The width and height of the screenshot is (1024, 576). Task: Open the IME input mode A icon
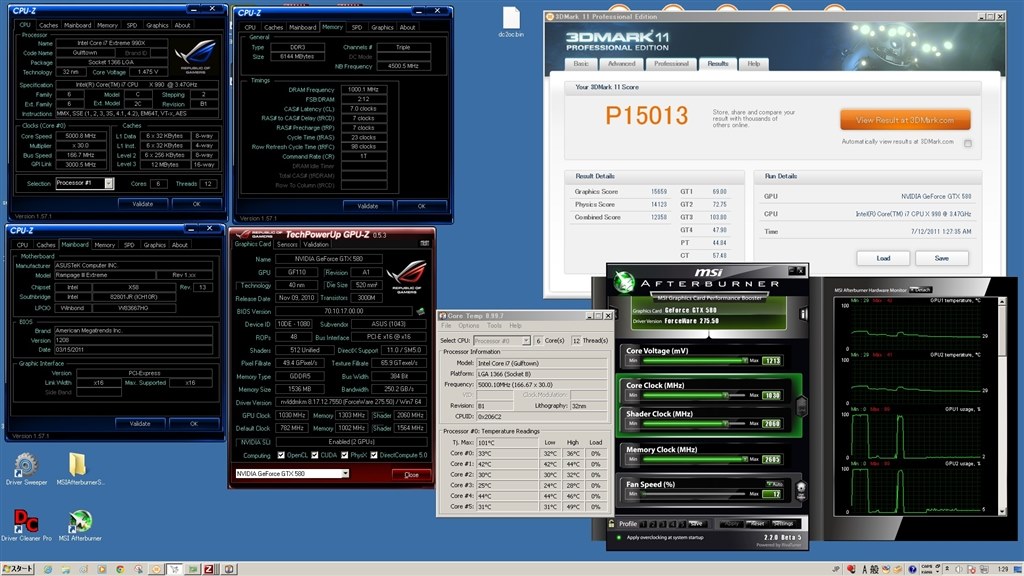click(x=865, y=569)
